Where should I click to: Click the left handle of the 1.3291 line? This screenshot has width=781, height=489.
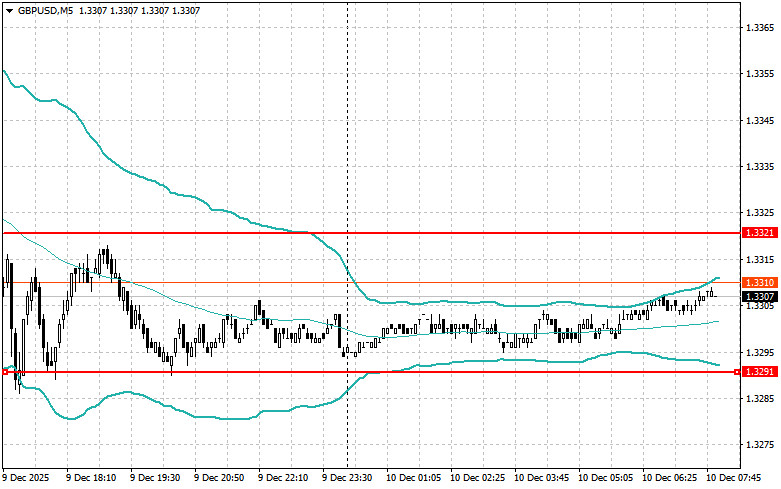5,371
